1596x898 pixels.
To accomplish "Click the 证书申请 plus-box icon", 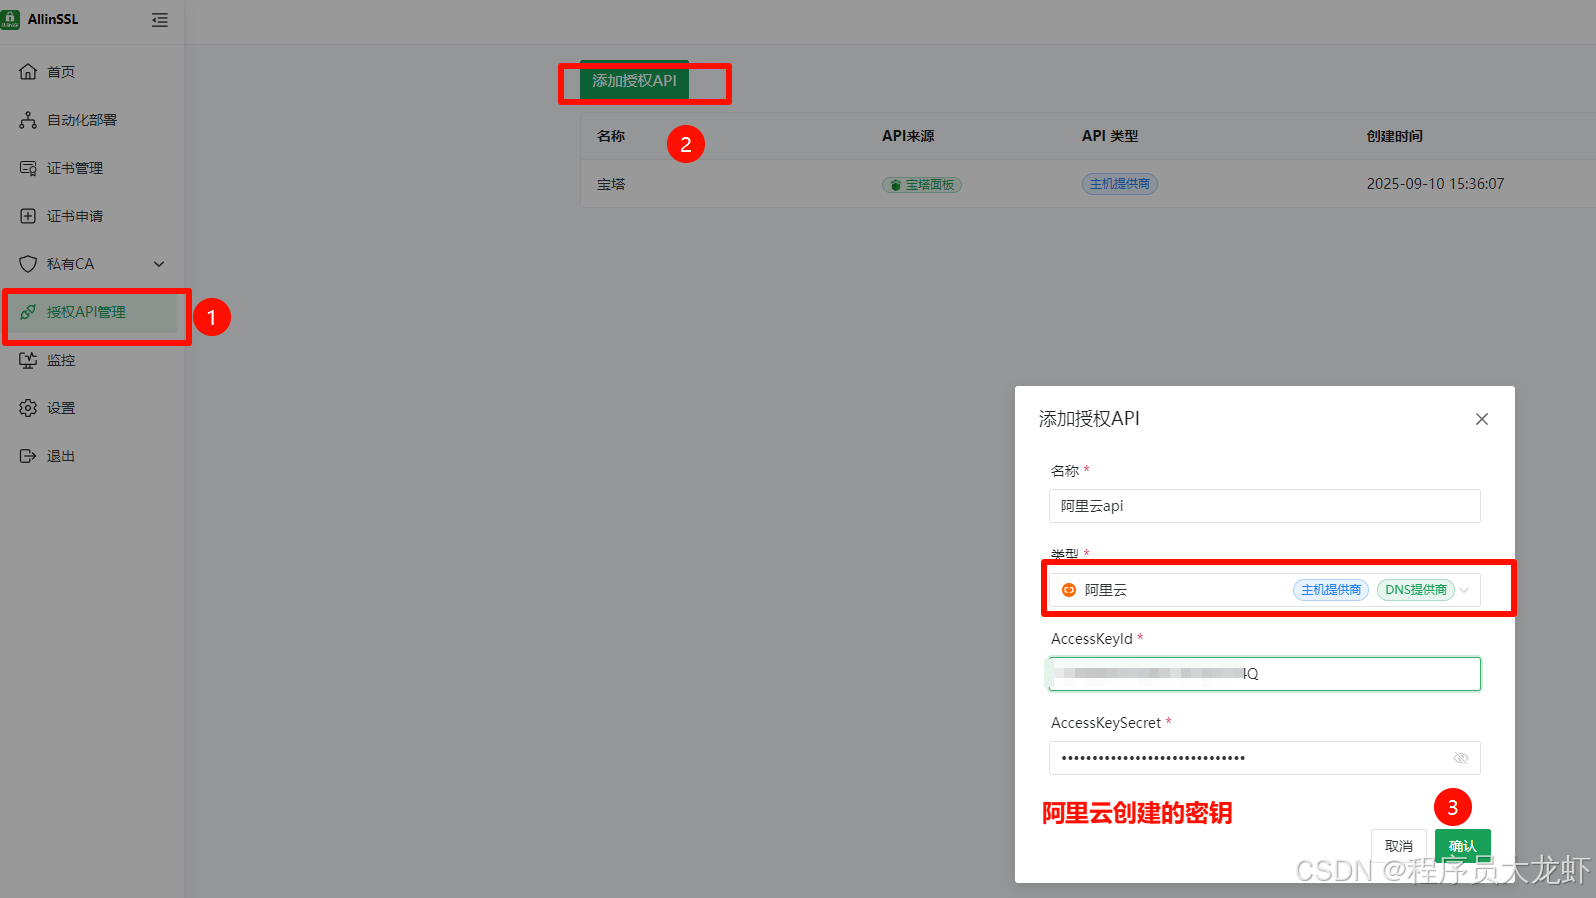I will pyautogui.click(x=28, y=216).
